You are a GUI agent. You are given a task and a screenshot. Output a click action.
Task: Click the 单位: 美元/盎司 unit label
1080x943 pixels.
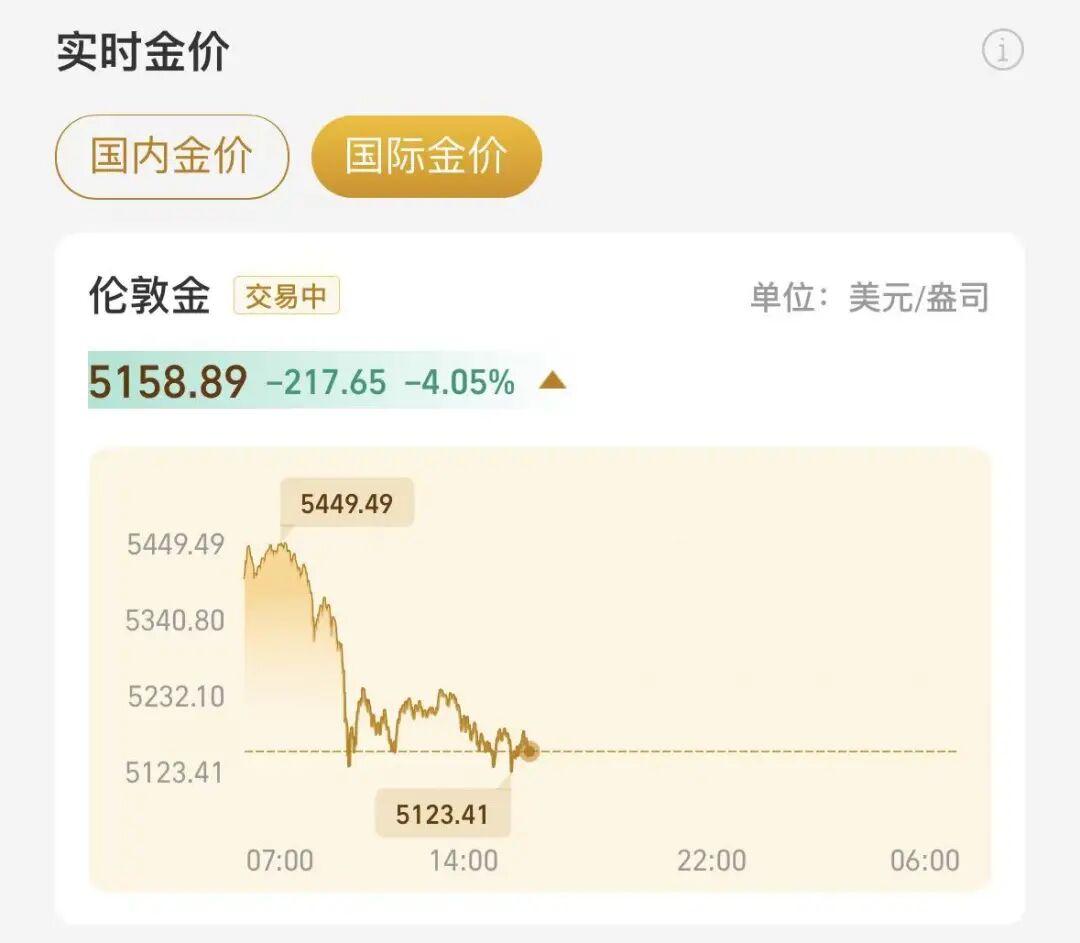(869, 298)
